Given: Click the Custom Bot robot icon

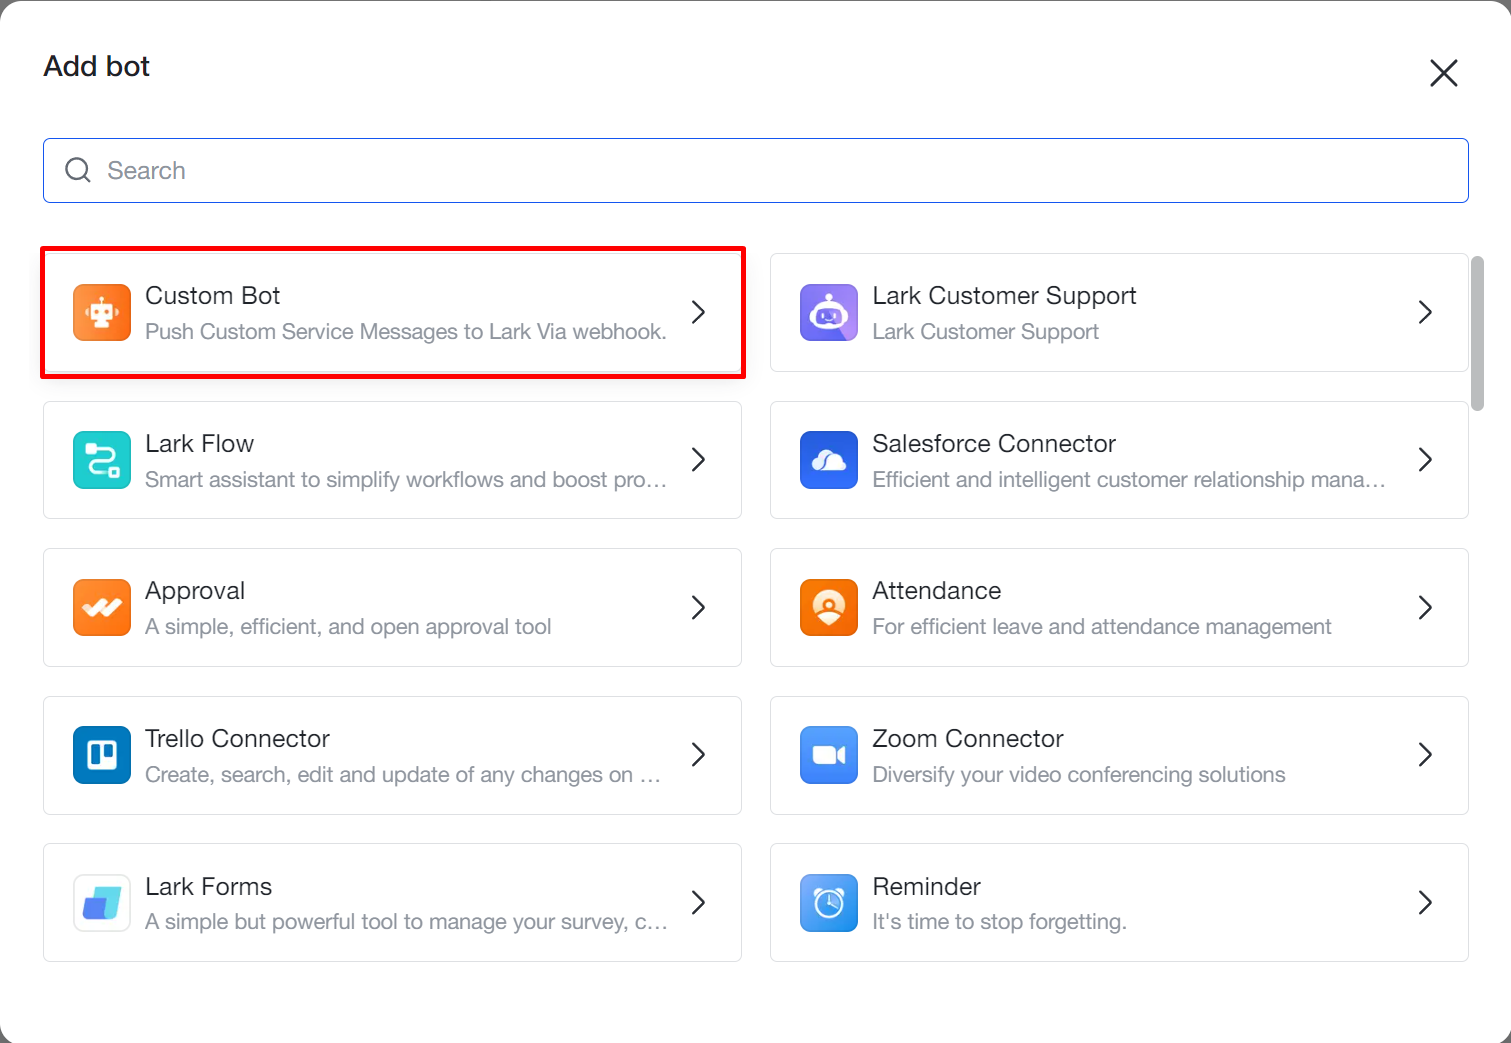Looking at the screenshot, I should pos(102,312).
